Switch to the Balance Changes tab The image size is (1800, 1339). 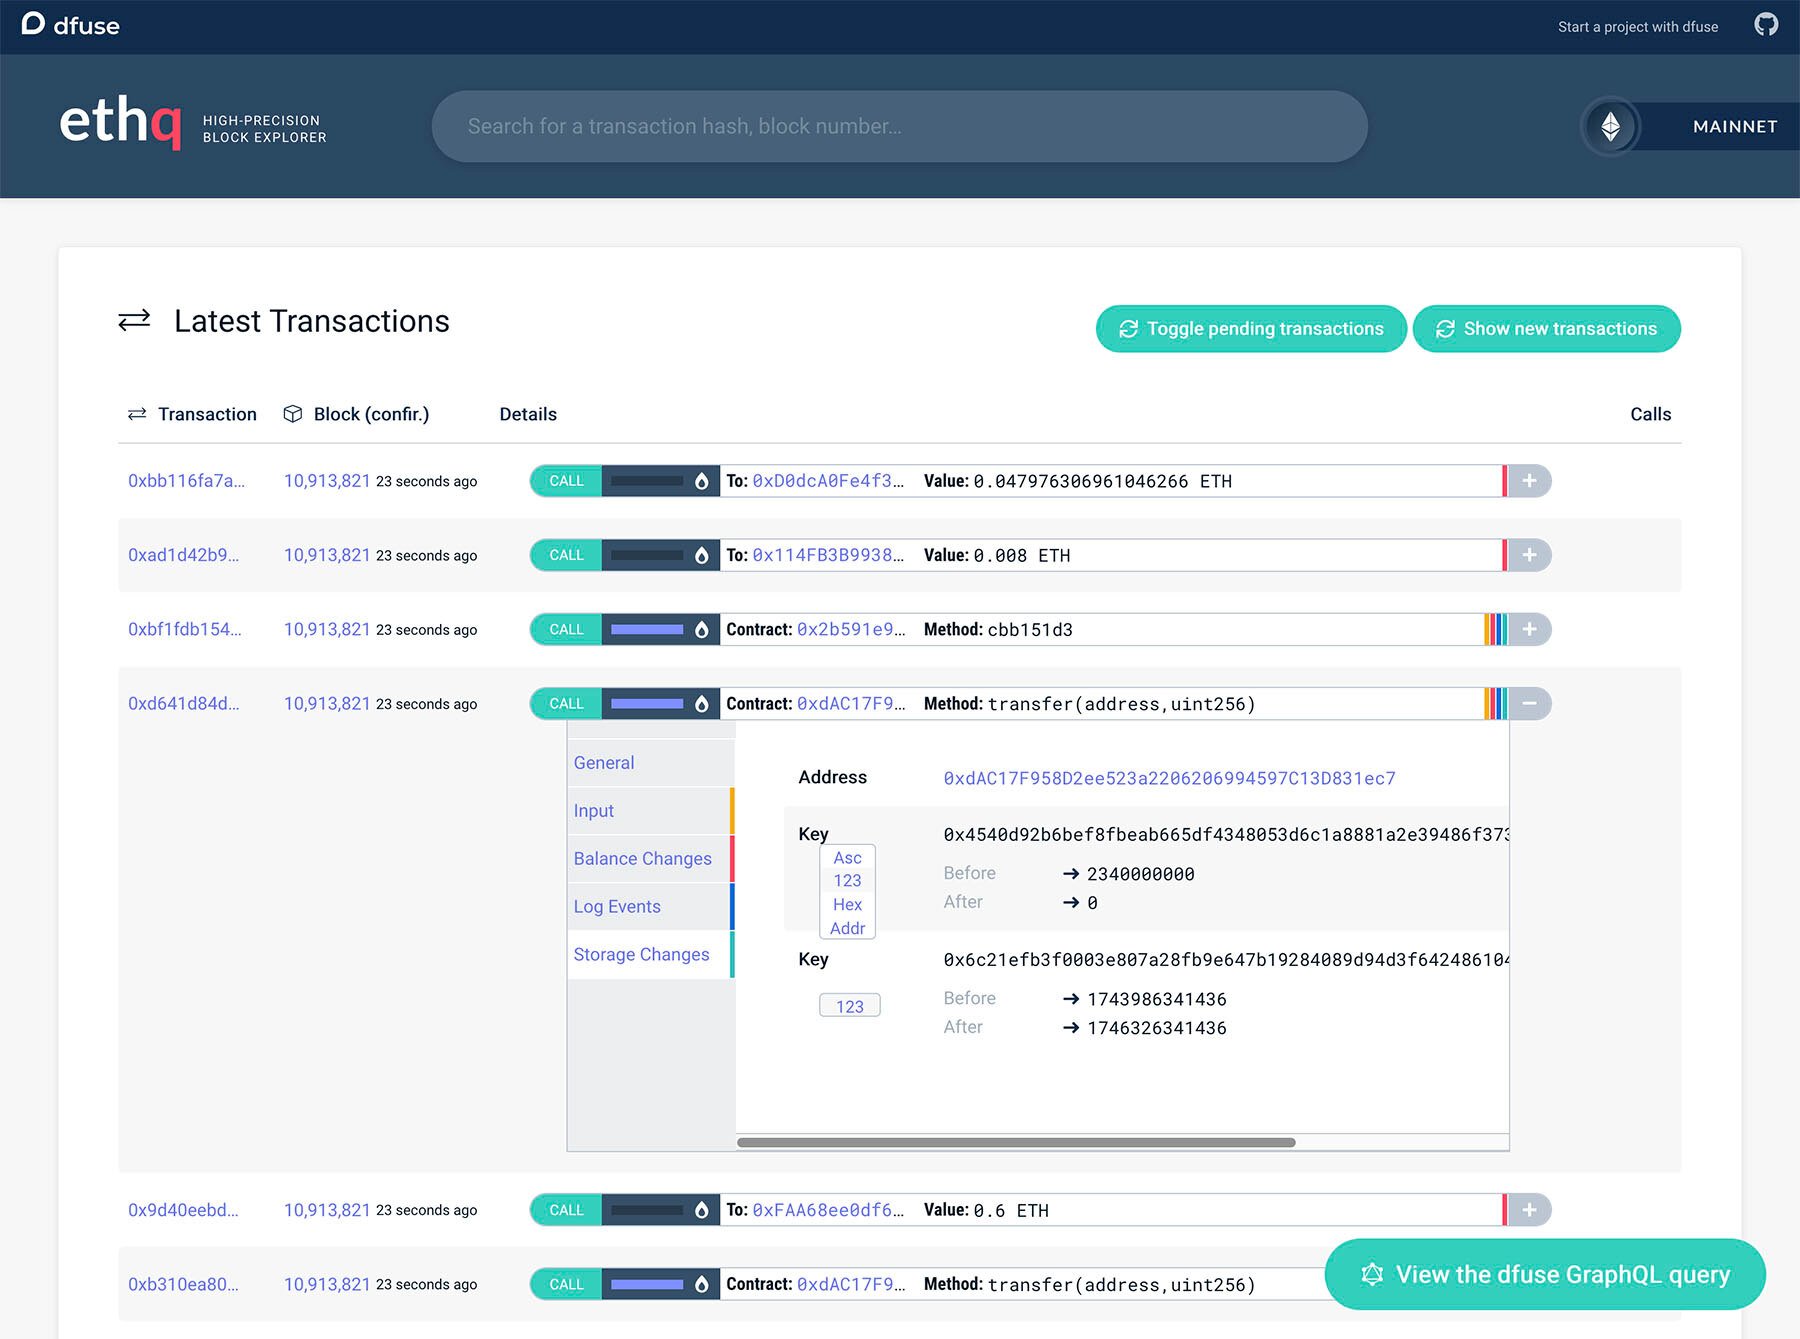(643, 859)
